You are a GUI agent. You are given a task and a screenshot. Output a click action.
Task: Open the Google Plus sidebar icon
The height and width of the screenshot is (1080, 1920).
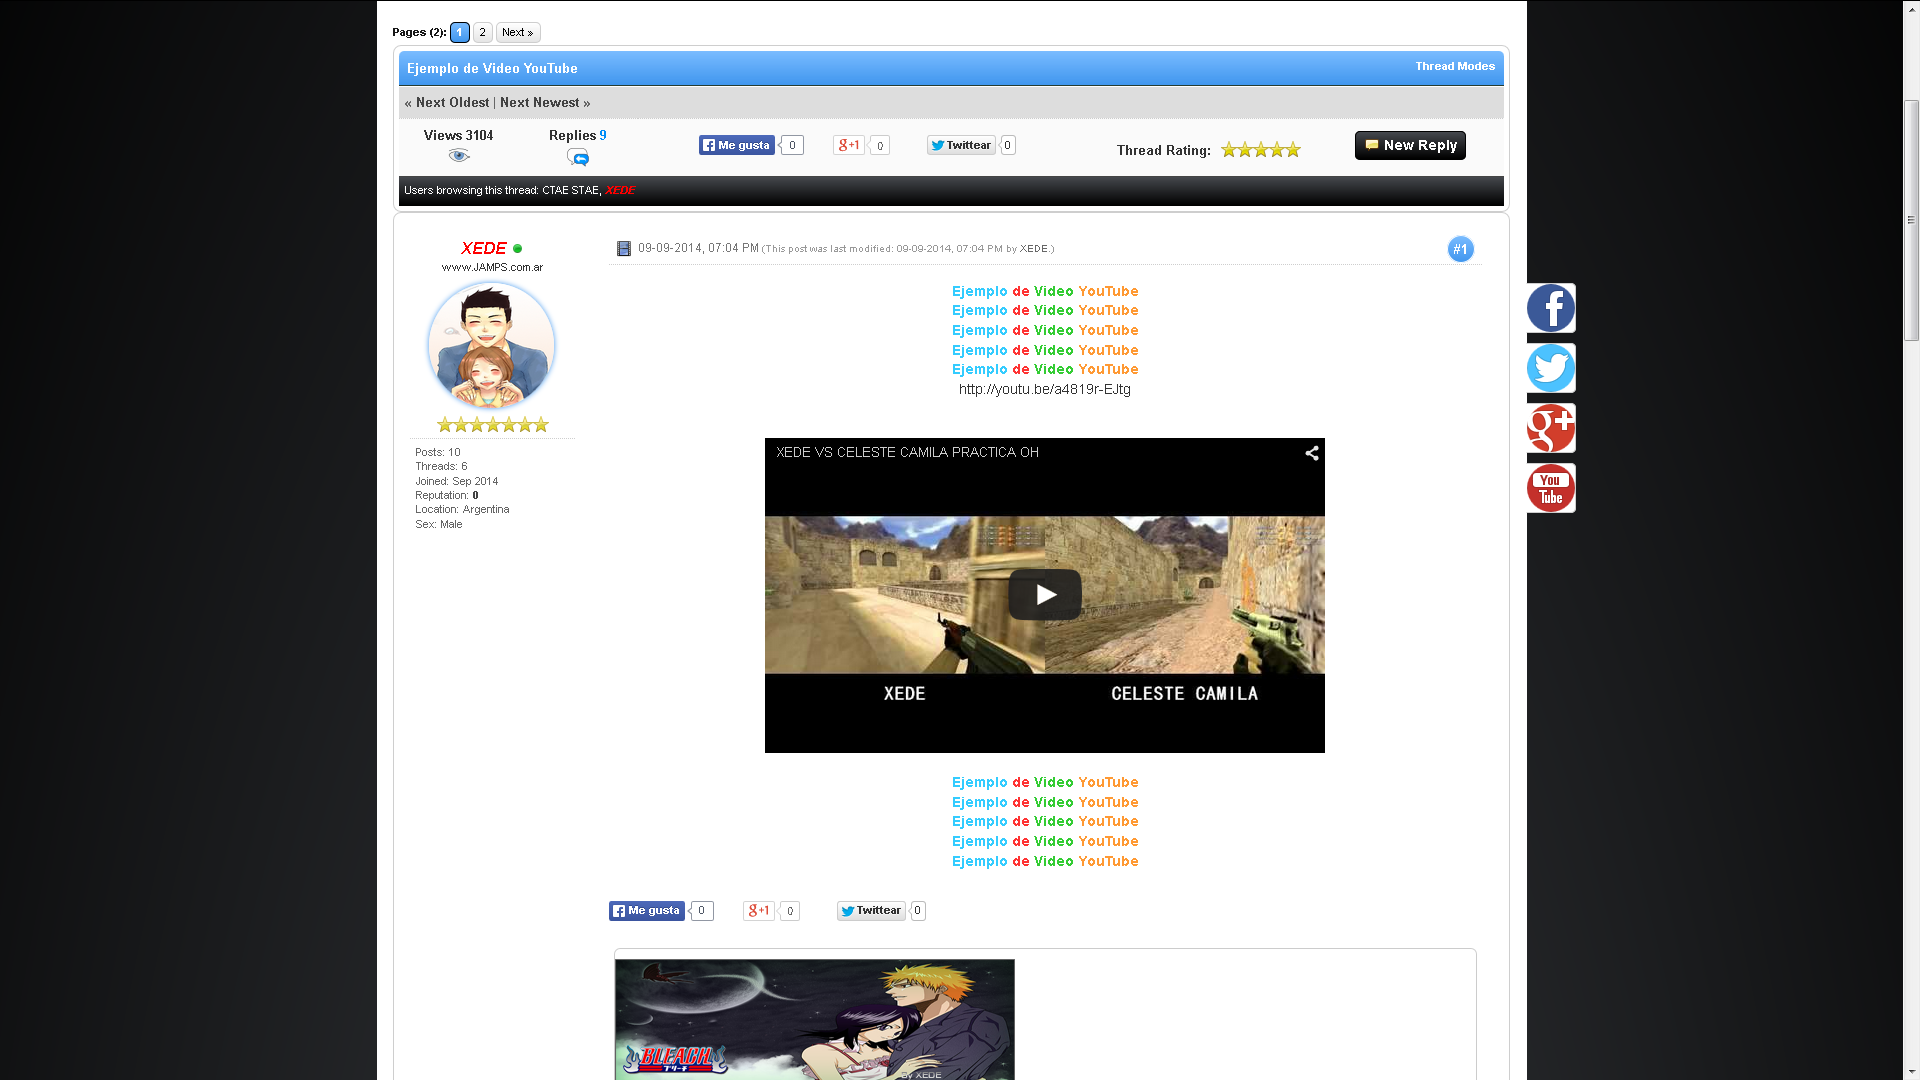pos(1550,428)
